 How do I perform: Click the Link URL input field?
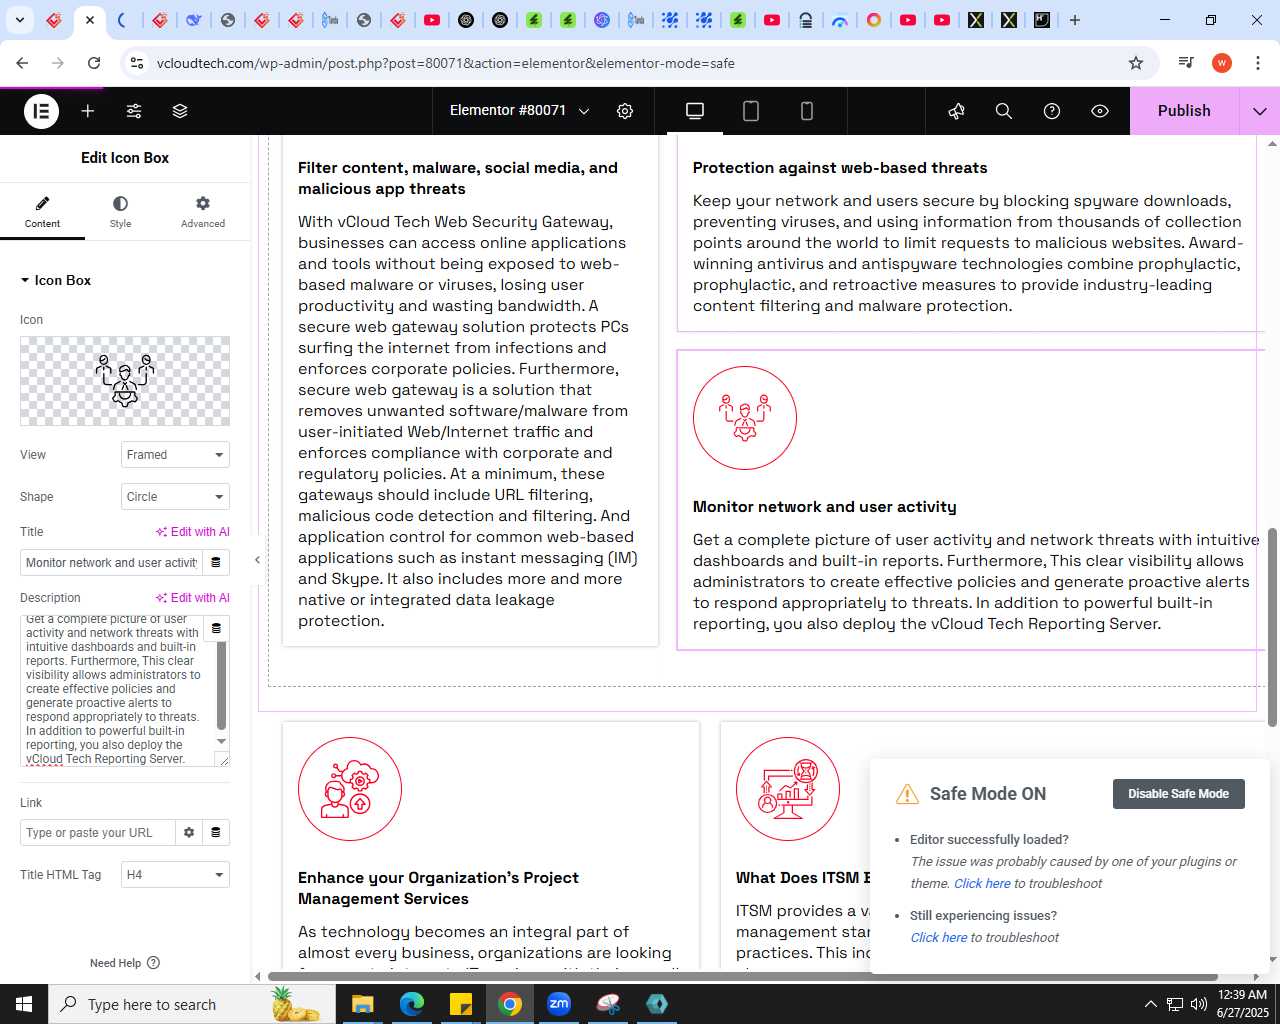[x=98, y=833]
